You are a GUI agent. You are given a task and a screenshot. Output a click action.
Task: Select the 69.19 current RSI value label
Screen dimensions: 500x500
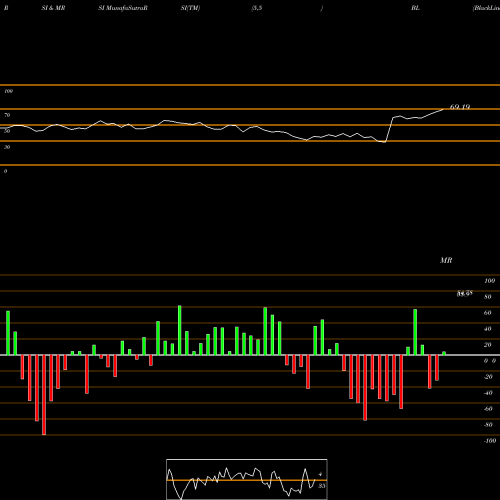pyautogui.click(x=460, y=107)
